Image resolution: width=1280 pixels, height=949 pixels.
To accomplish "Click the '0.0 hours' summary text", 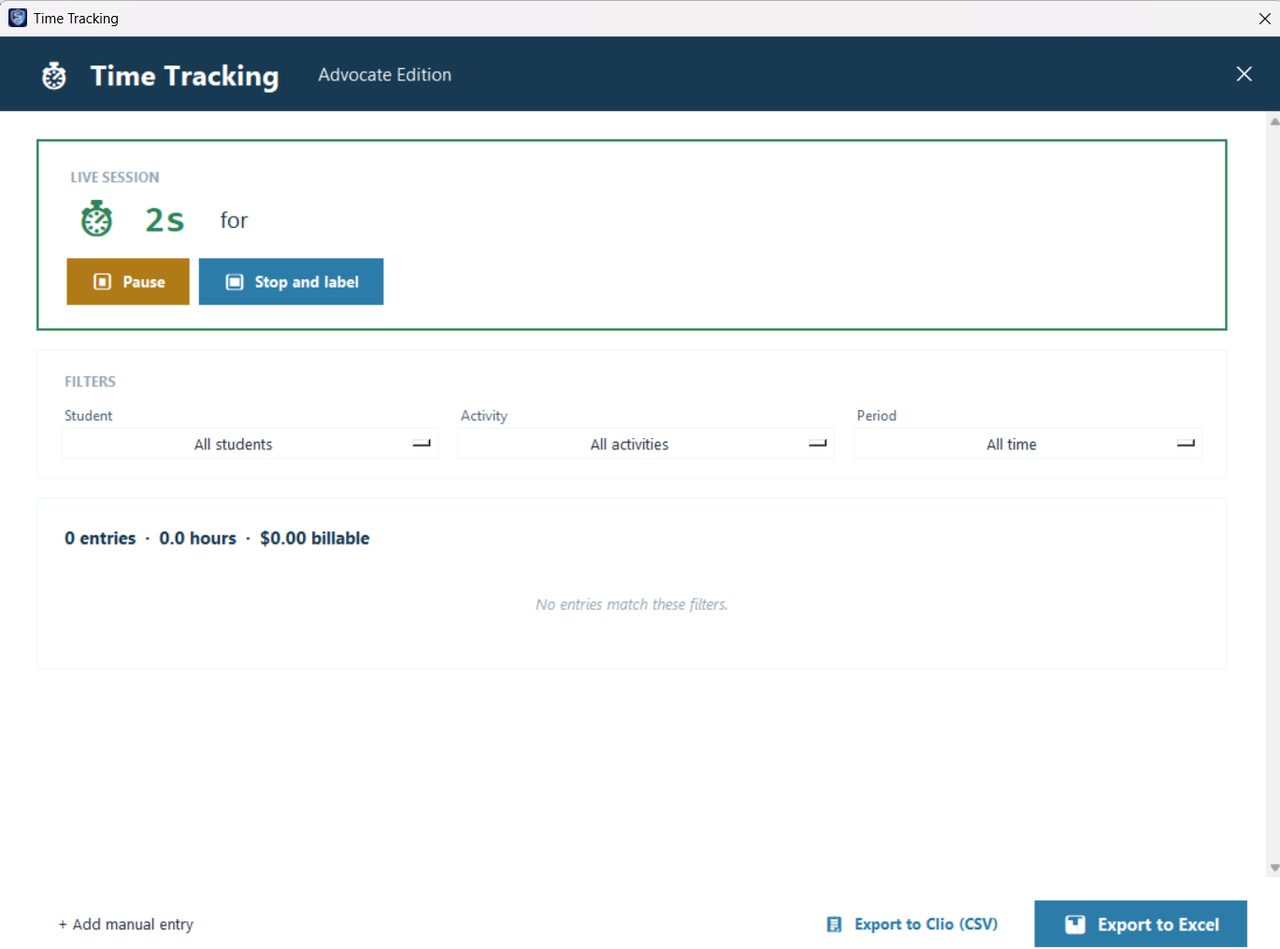I will coord(198,538).
